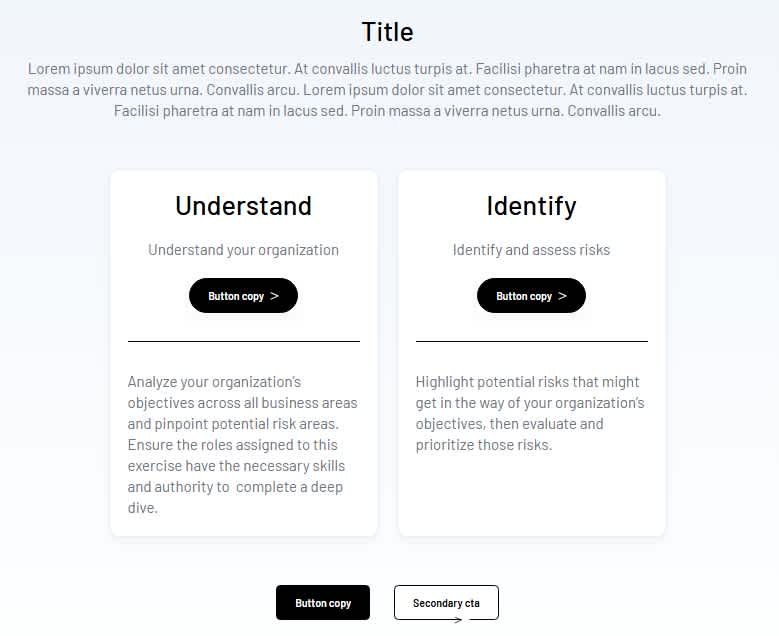Click the page Title heading

pos(388,32)
